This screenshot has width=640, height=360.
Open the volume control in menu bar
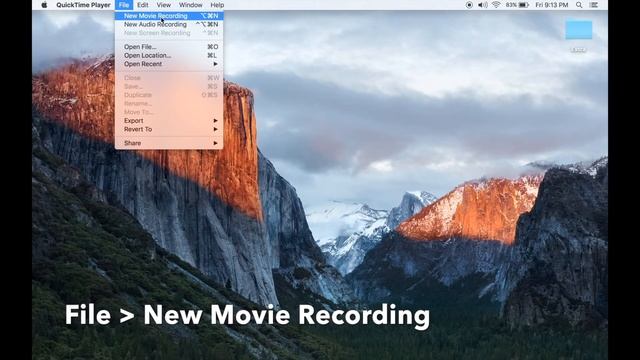(482, 5)
